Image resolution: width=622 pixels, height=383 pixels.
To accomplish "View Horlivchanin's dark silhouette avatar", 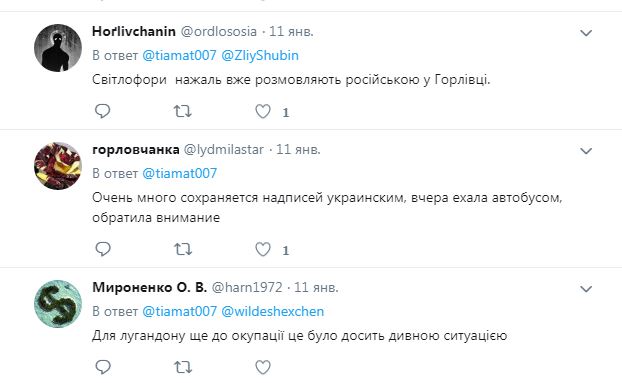I will (x=58, y=48).
